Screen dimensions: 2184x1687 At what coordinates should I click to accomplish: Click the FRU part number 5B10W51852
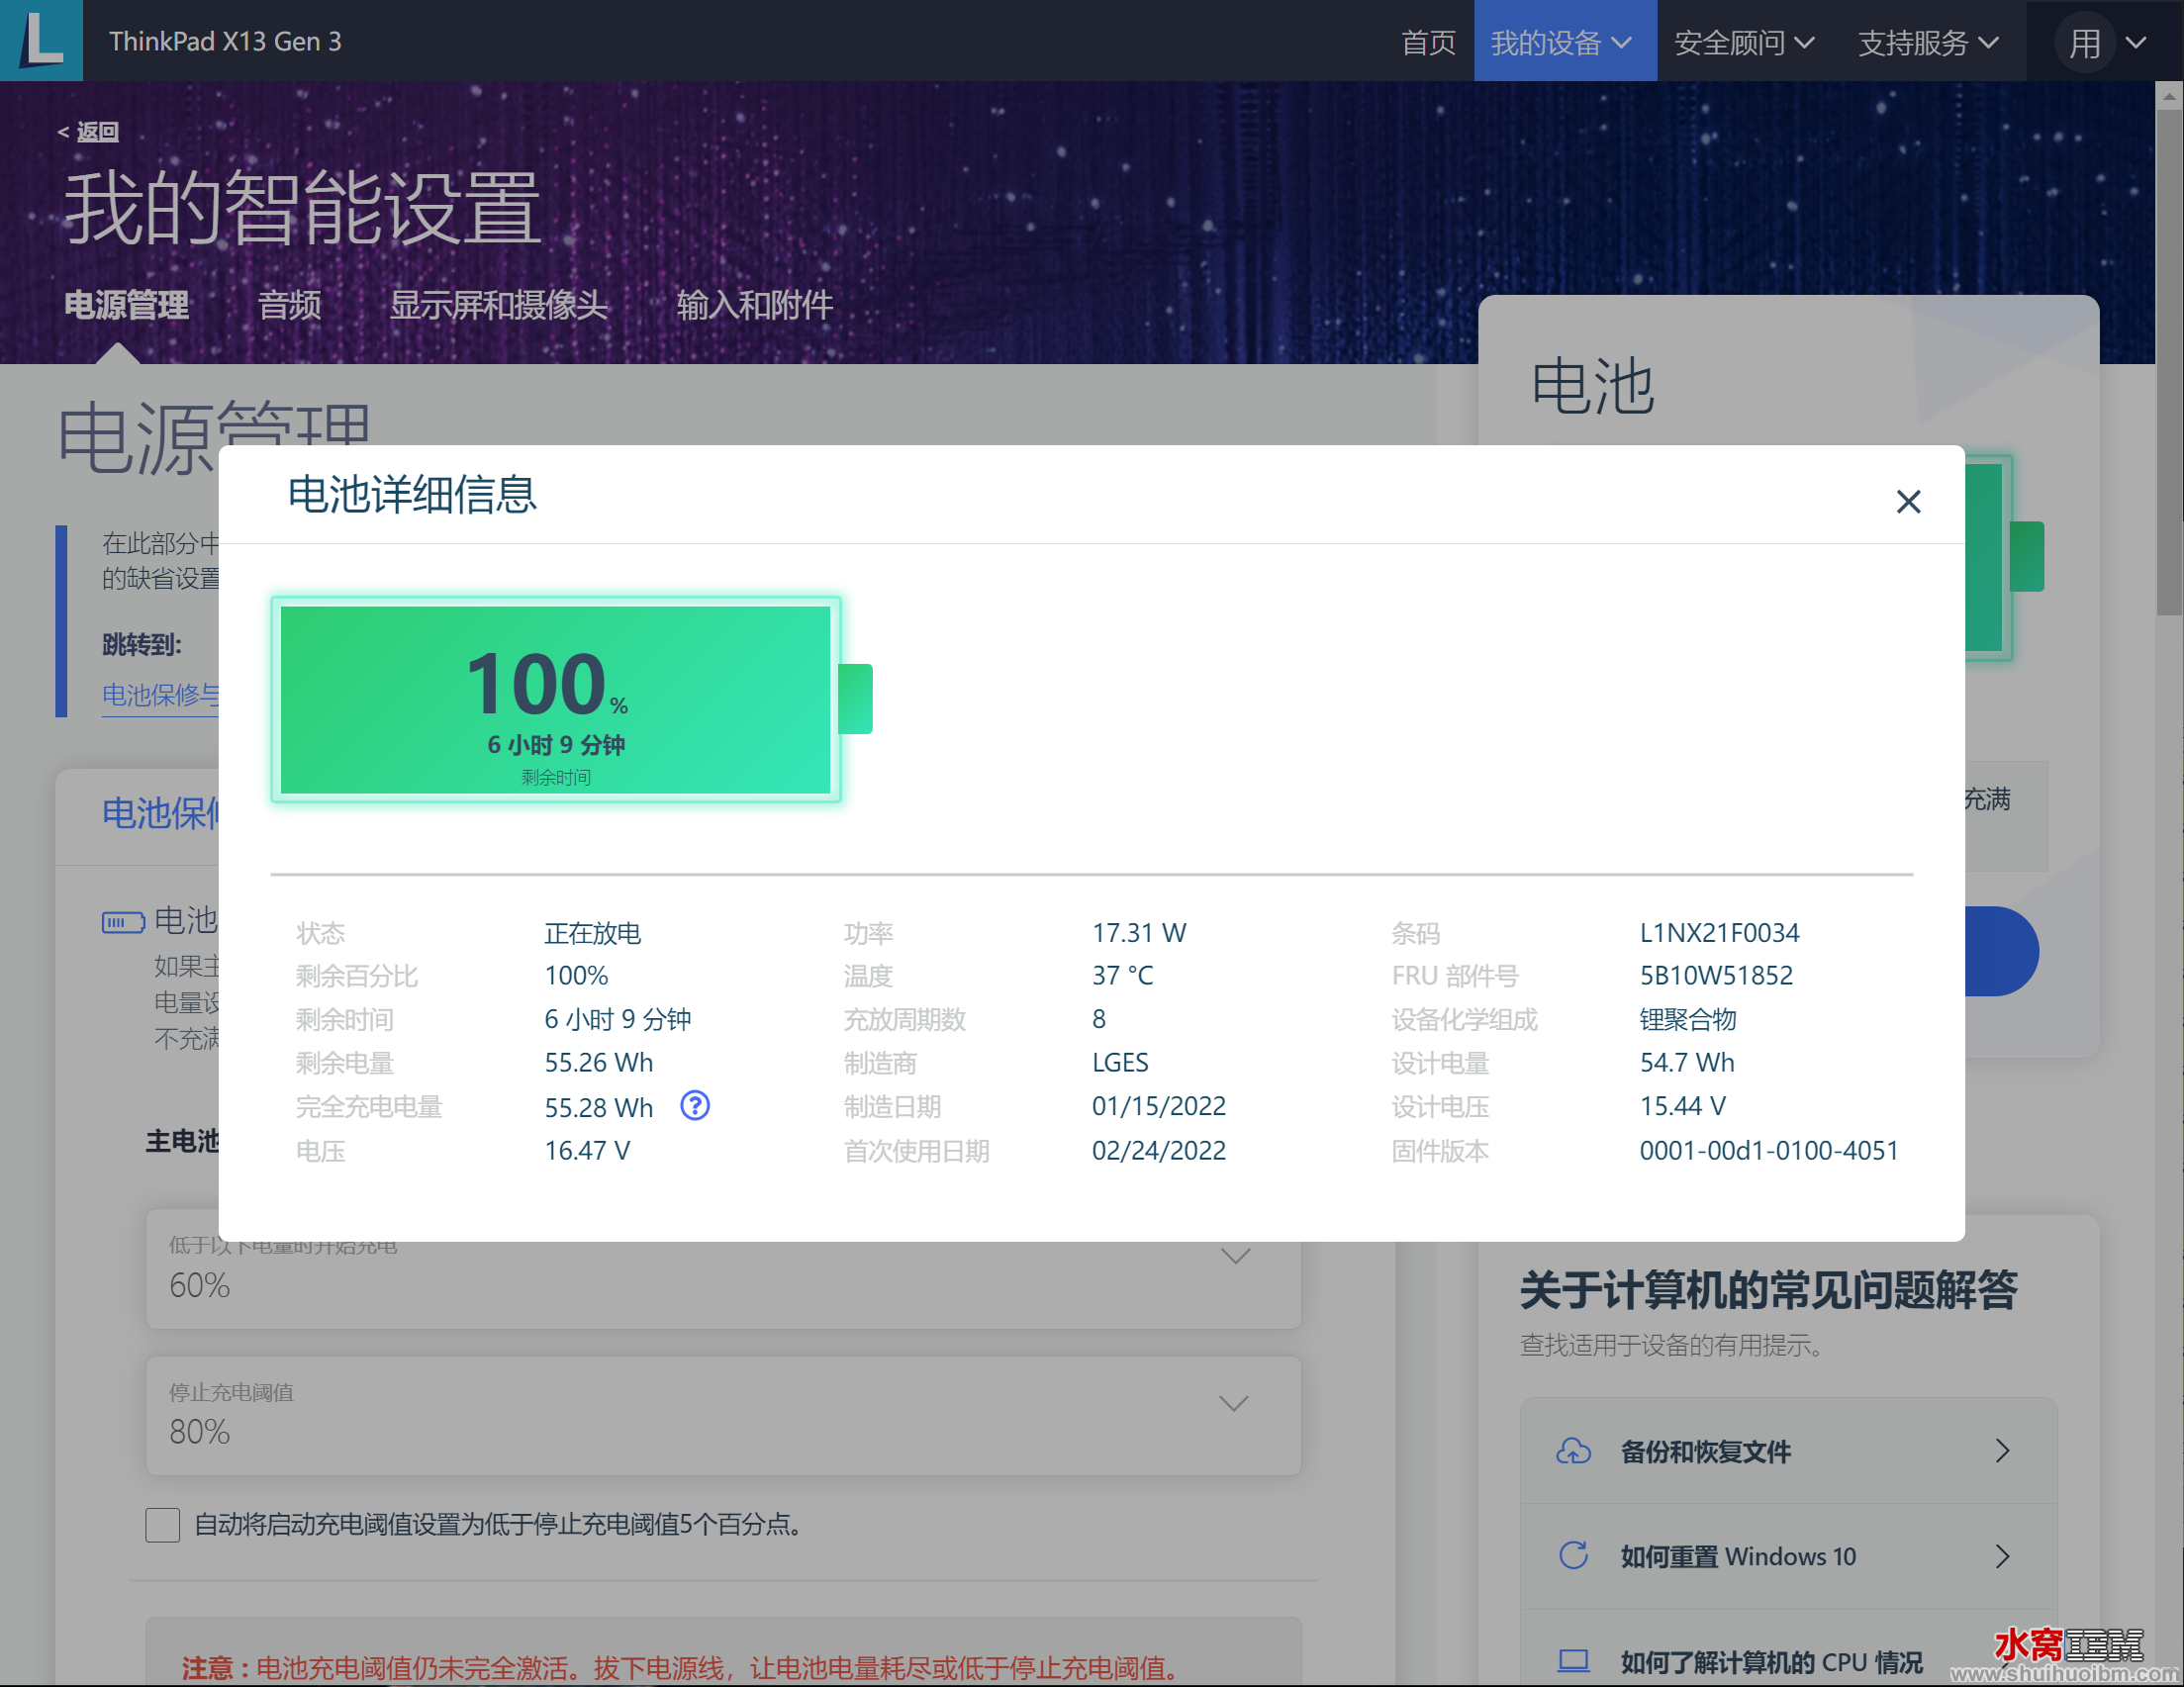[1716, 976]
